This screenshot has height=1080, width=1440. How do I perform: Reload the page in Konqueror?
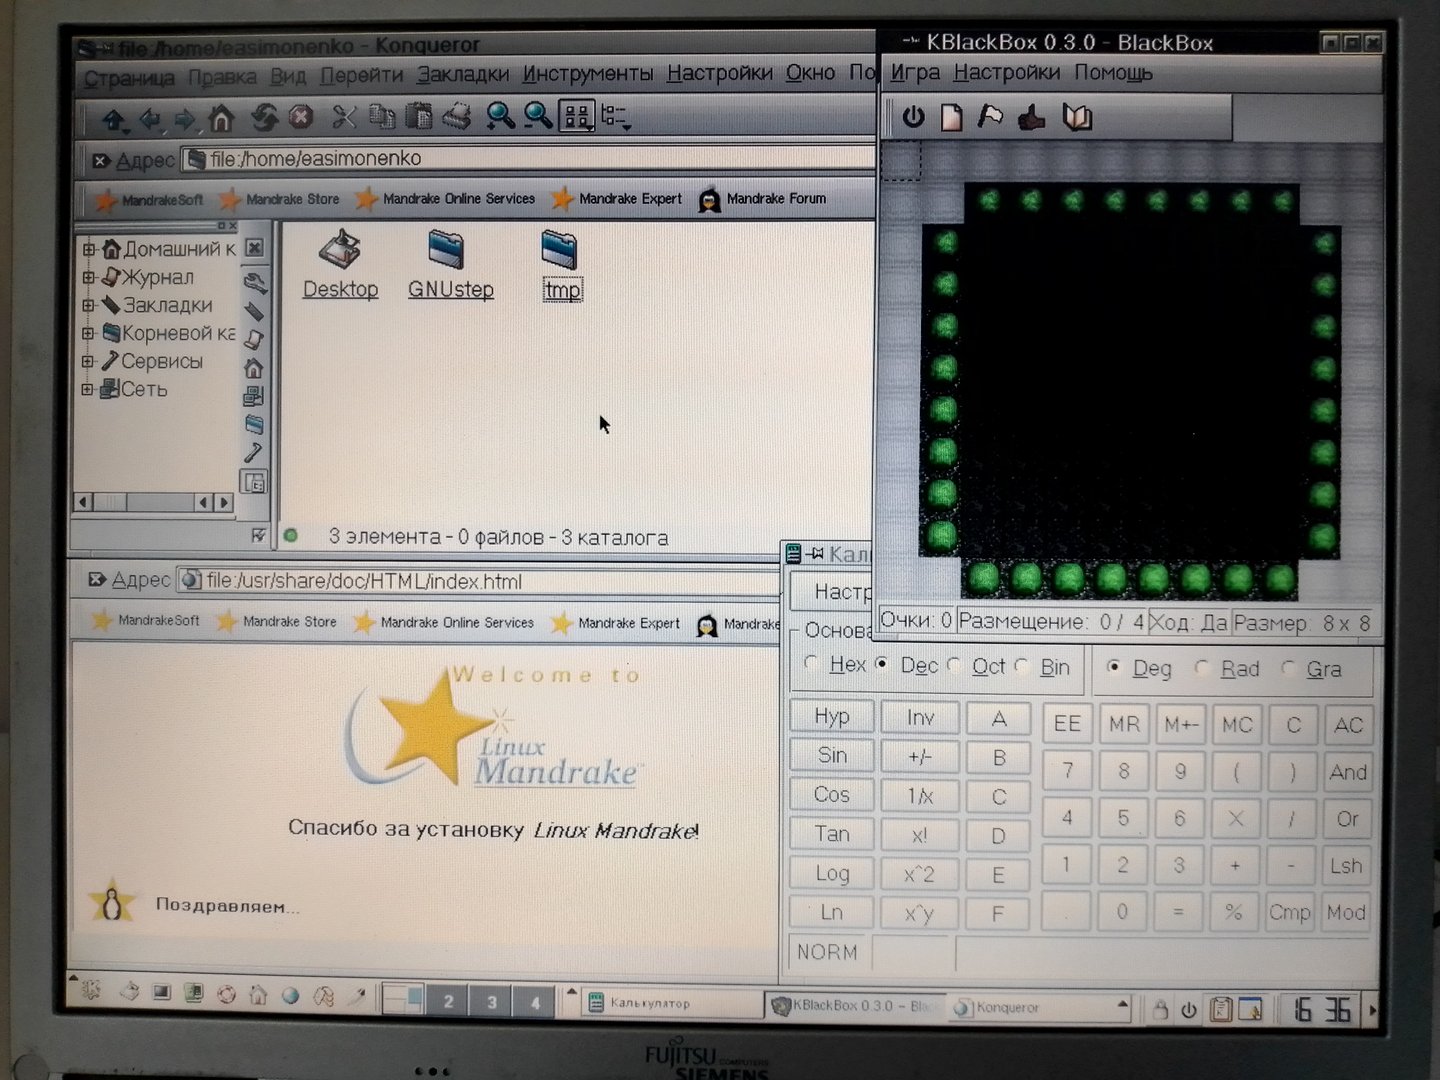[264, 118]
